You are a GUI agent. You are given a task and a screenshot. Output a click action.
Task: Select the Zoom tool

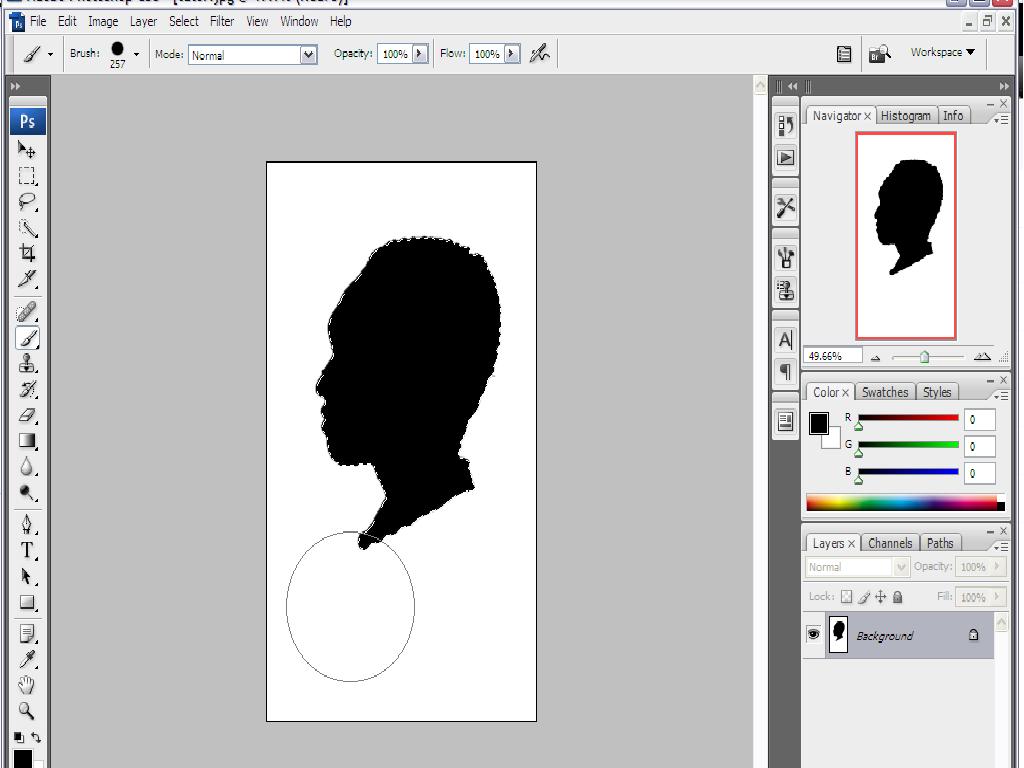(27, 711)
